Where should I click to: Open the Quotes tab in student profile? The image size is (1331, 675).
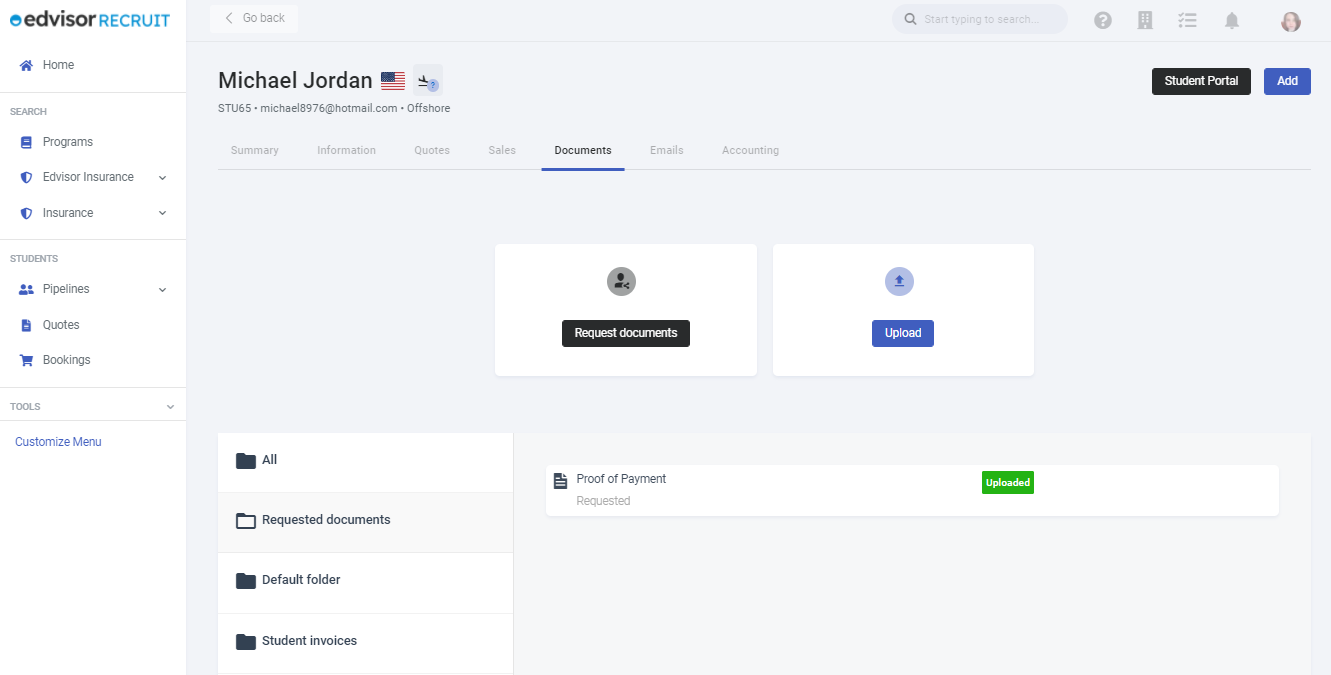click(x=432, y=150)
